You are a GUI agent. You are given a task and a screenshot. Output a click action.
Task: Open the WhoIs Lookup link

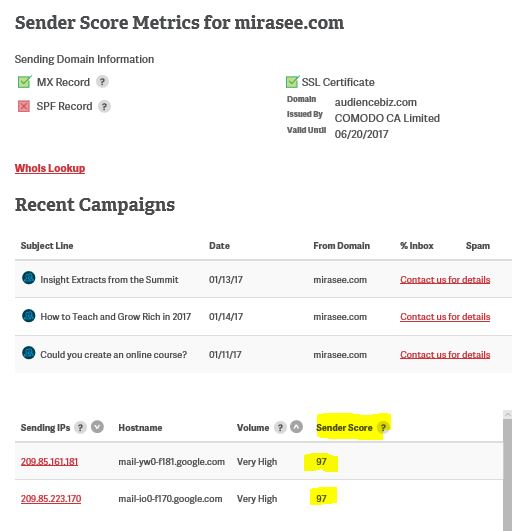[50, 168]
